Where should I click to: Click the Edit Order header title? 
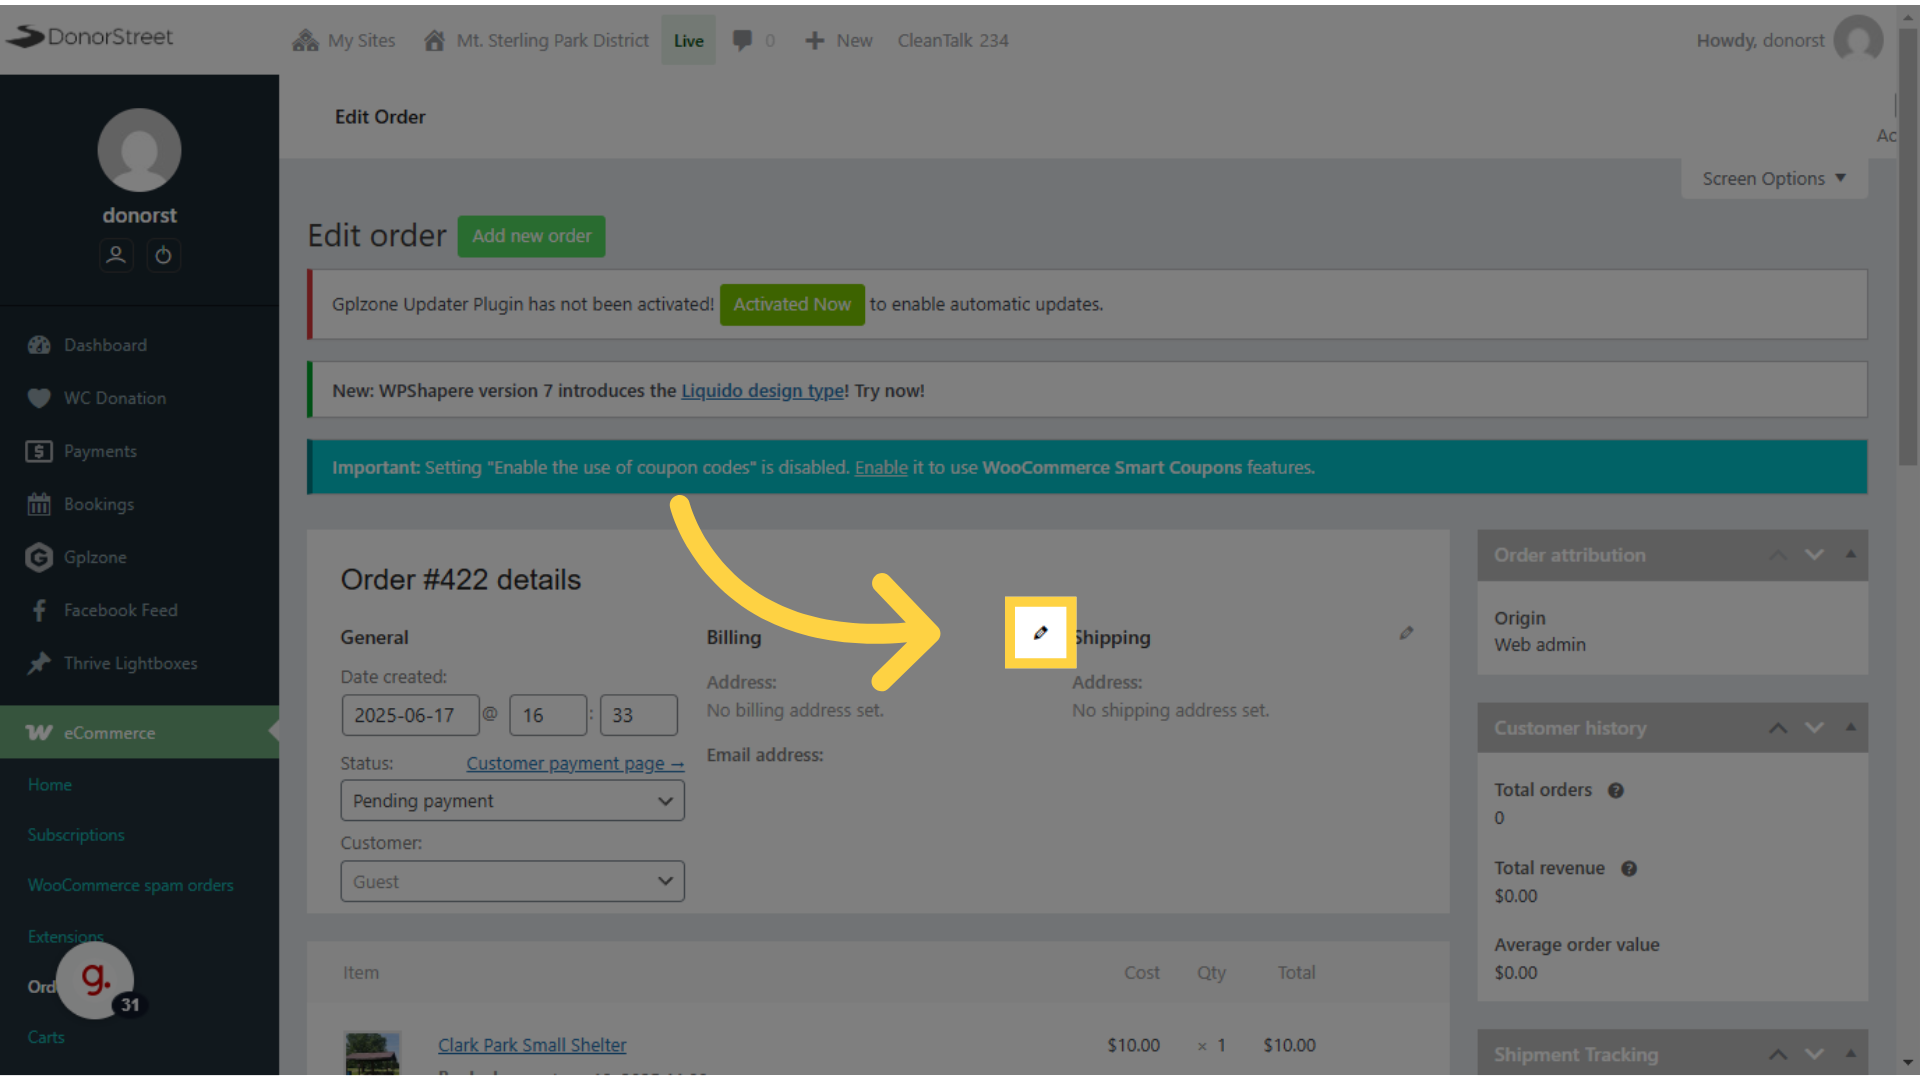[380, 117]
